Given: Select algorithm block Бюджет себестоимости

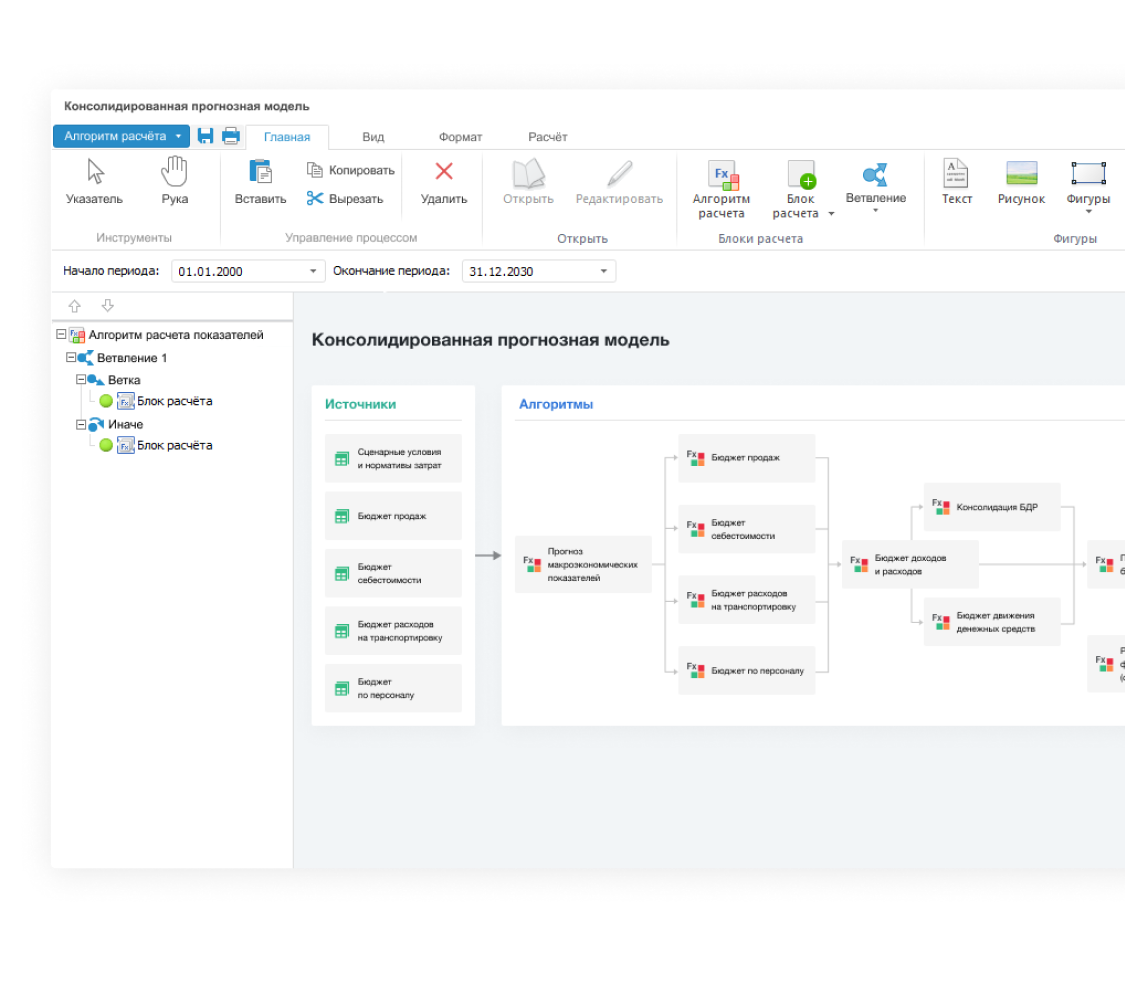Looking at the screenshot, I should 747,529.
